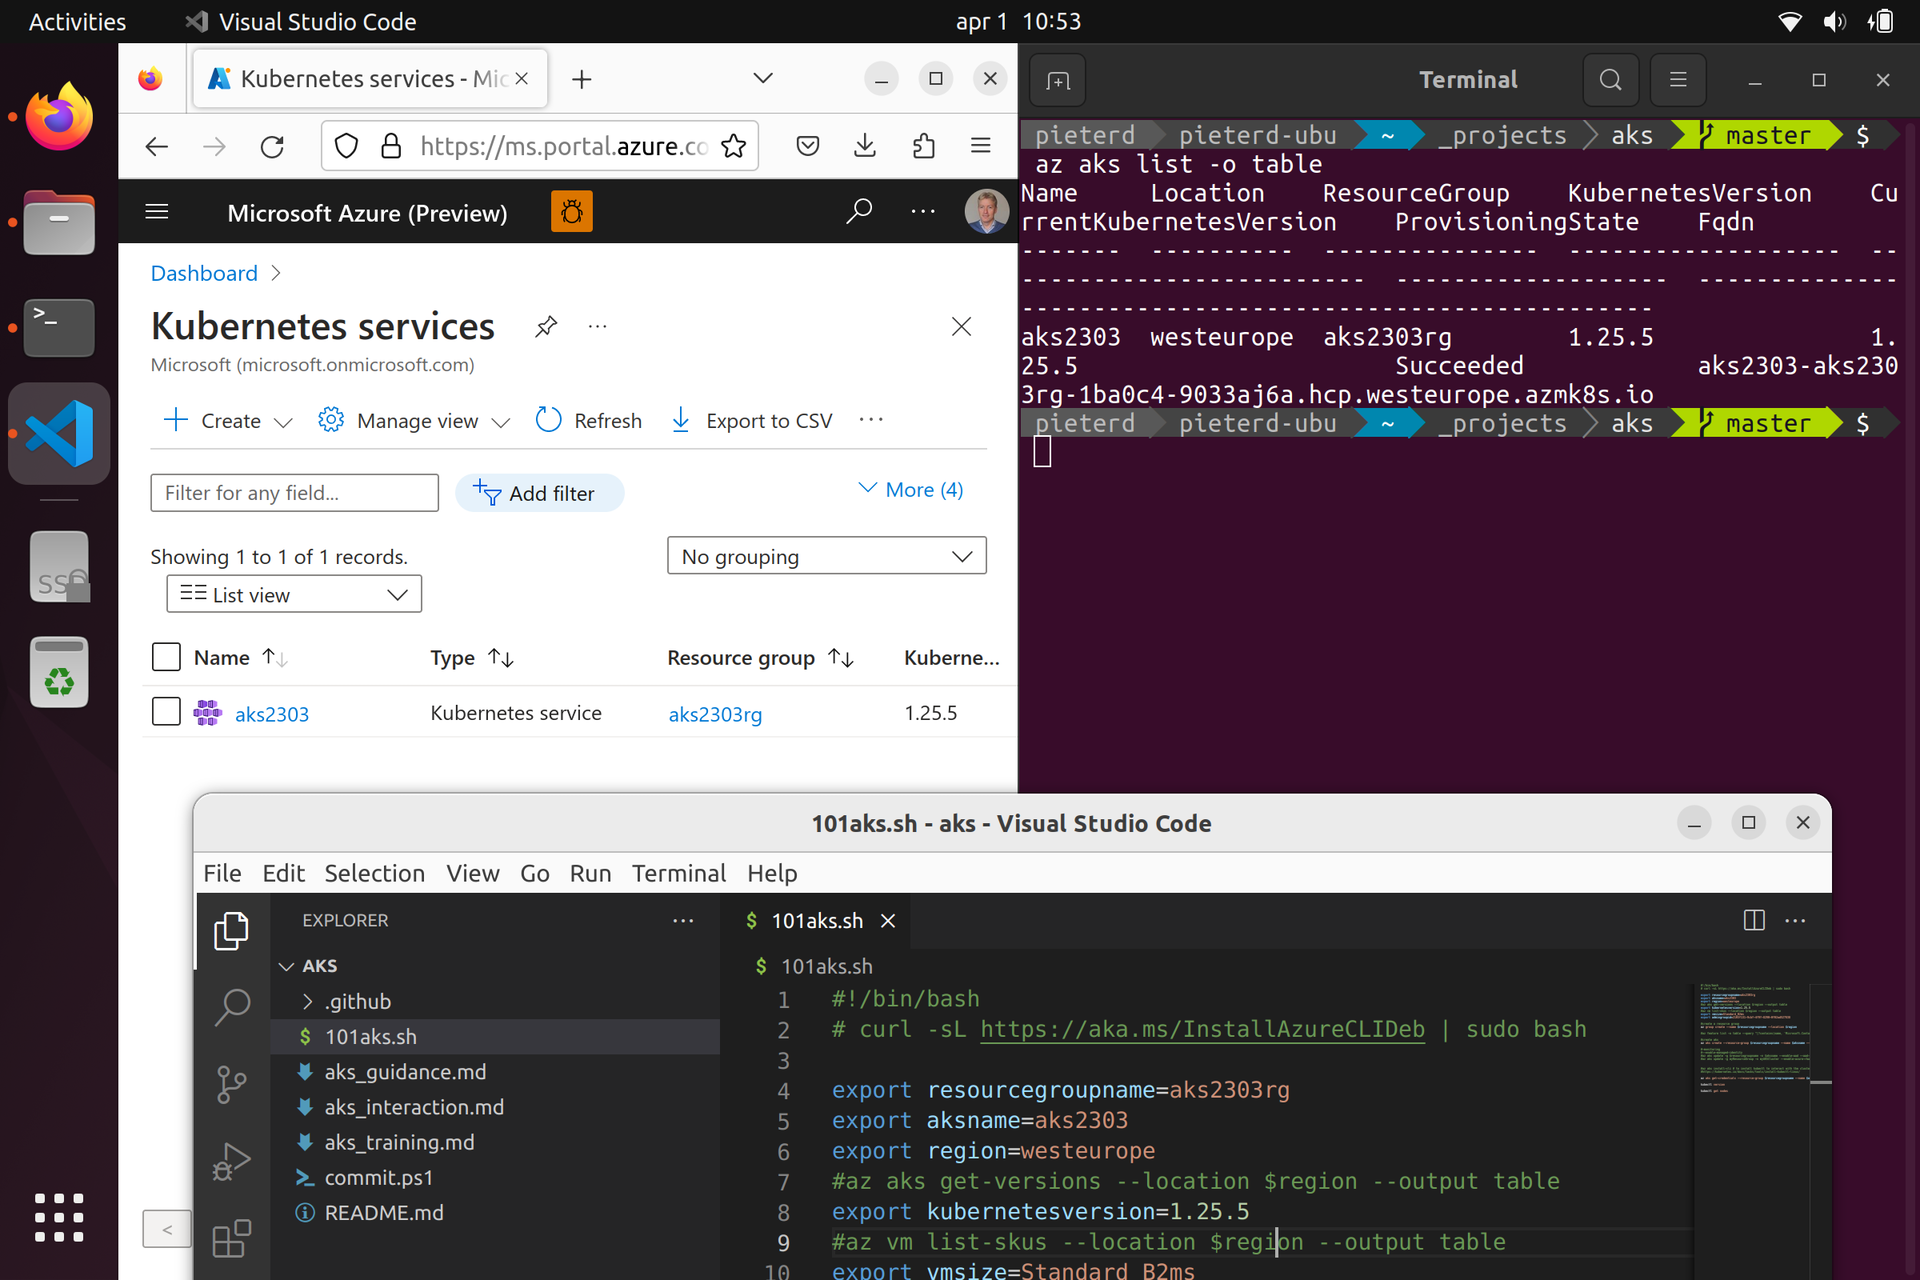Image resolution: width=1920 pixels, height=1280 pixels.
Task: Open the Selection menu
Action: coord(374,873)
